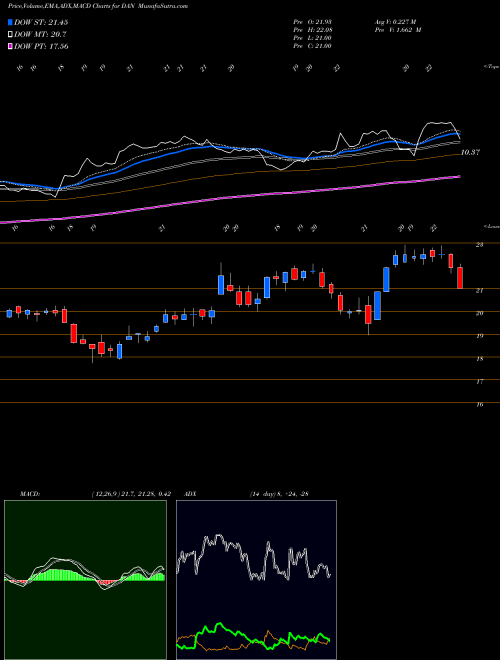Click the price axis label '18'
Viewport: 500px width, 660px height.
click(480, 359)
